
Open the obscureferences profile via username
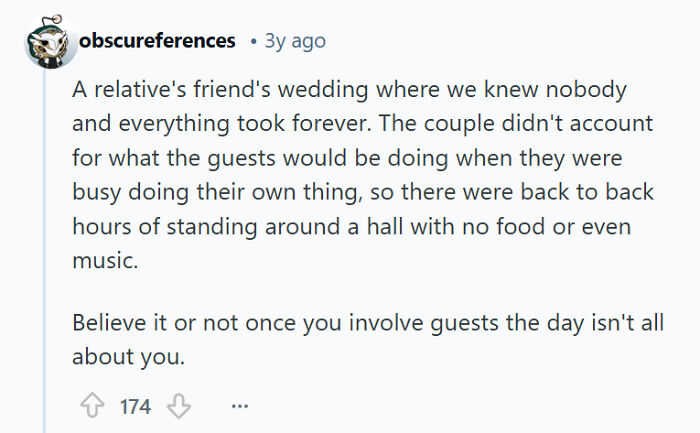157,41
